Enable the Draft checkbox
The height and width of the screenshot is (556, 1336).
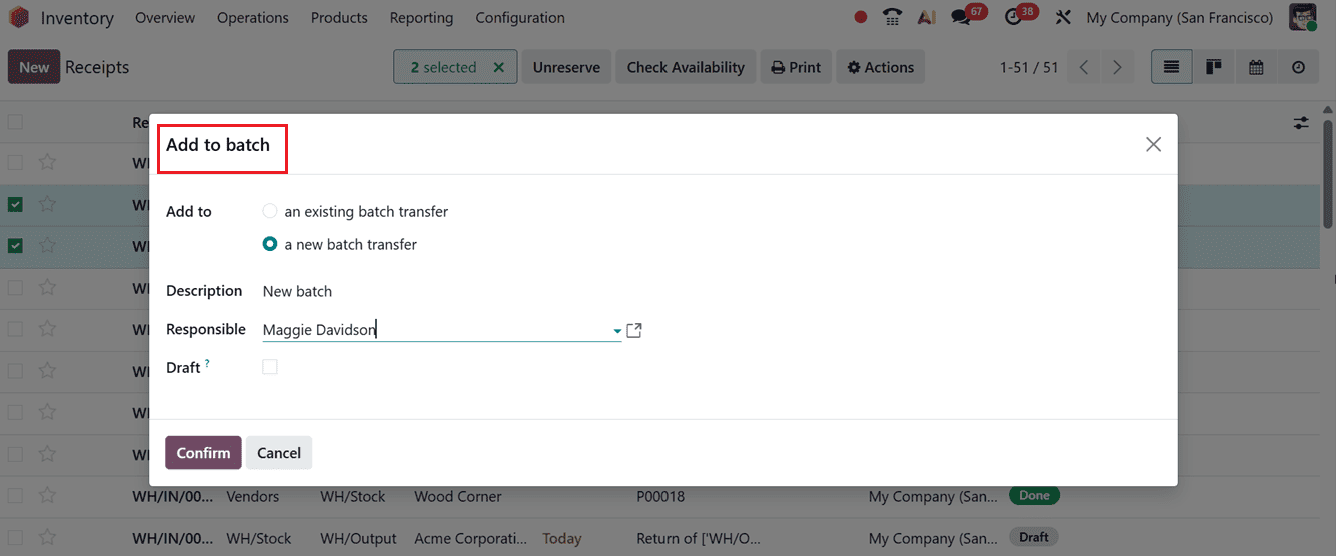tap(270, 367)
